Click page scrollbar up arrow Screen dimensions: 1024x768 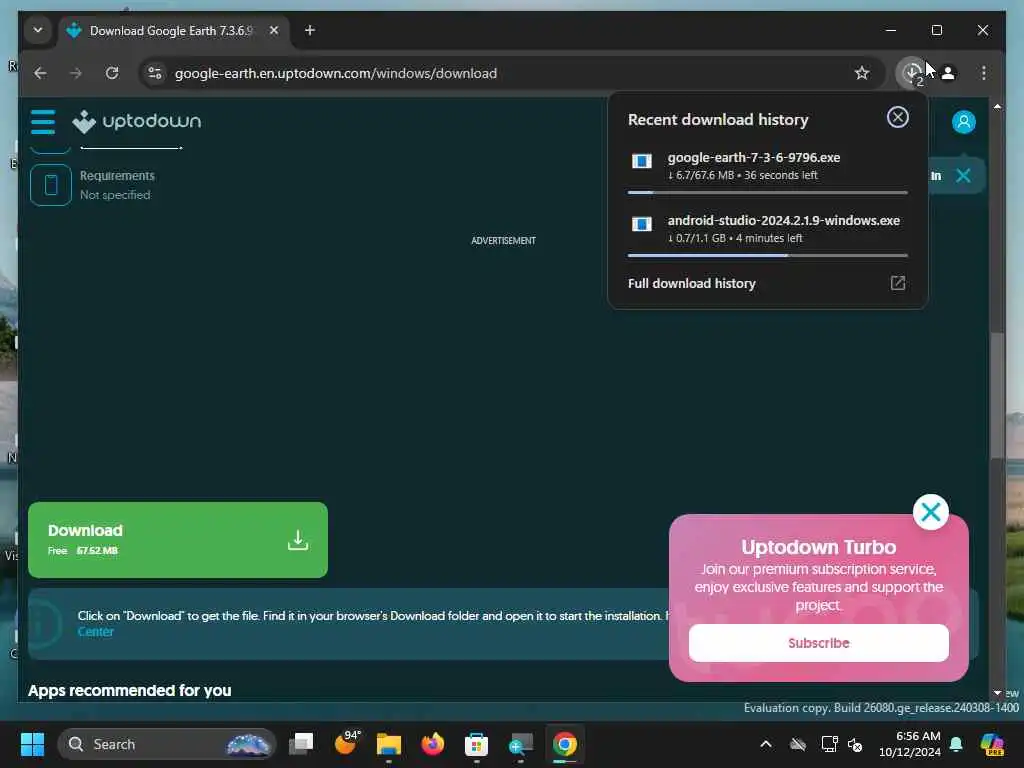(x=997, y=106)
